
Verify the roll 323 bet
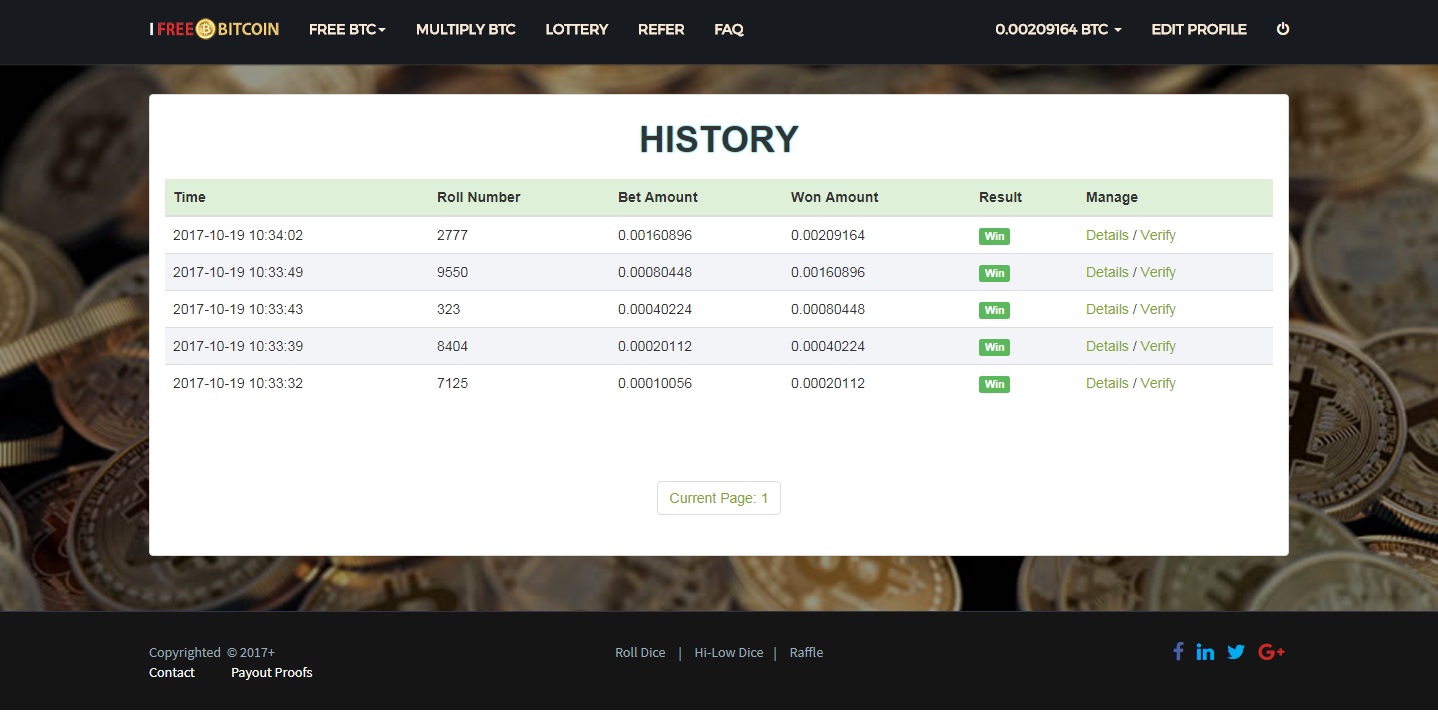click(1158, 309)
